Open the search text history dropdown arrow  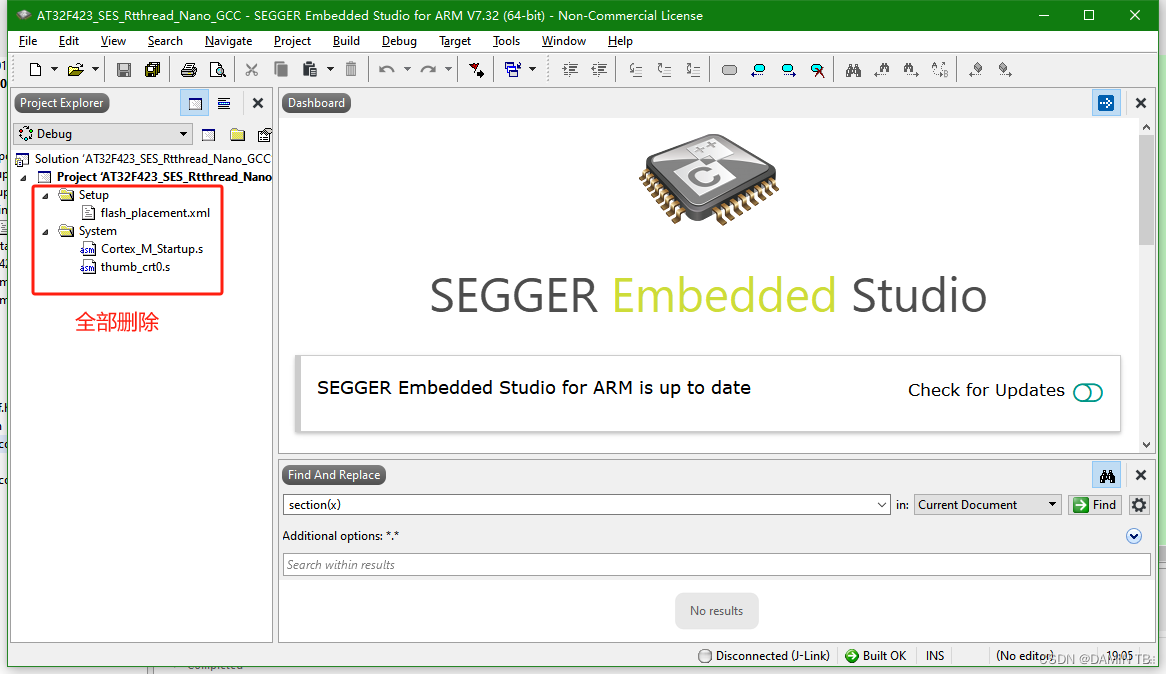pos(881,505)
